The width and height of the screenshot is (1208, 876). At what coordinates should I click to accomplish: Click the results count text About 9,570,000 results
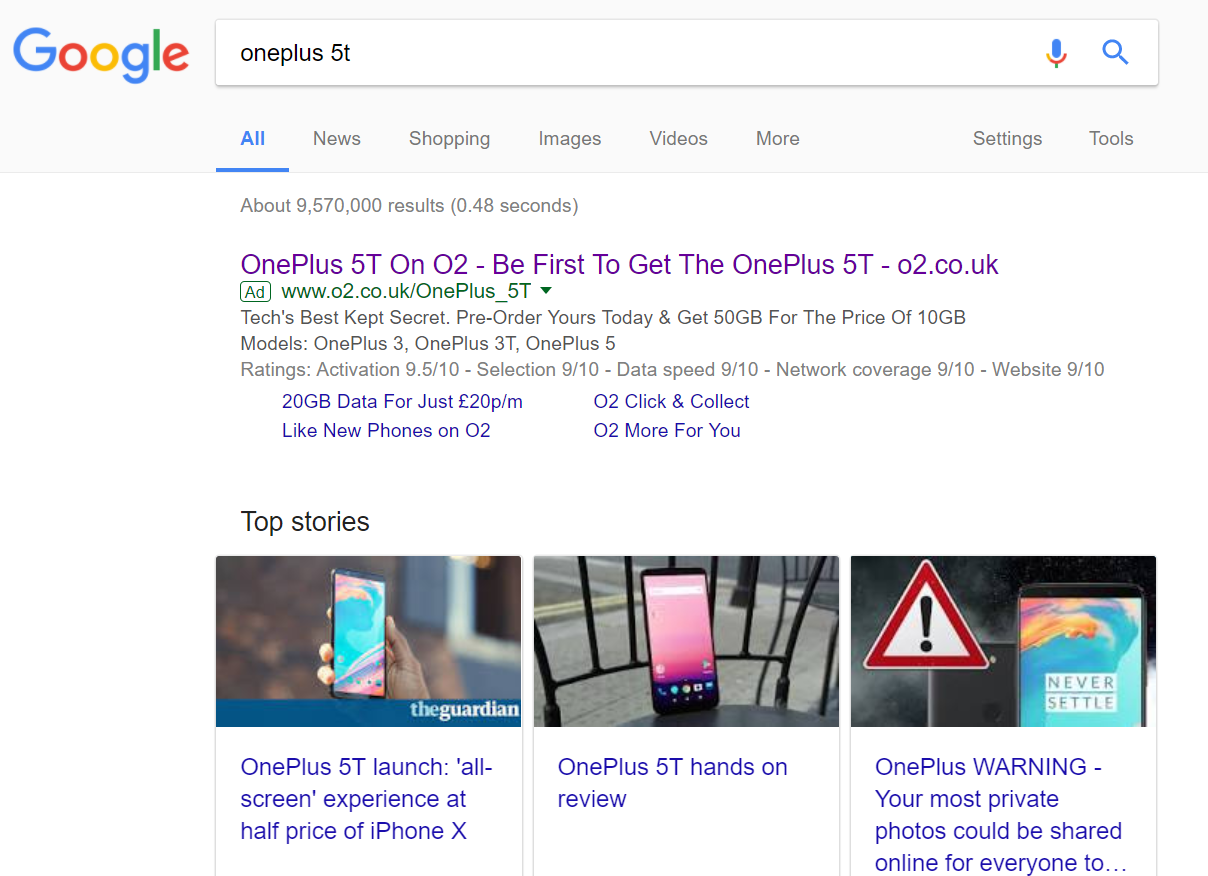409,206
